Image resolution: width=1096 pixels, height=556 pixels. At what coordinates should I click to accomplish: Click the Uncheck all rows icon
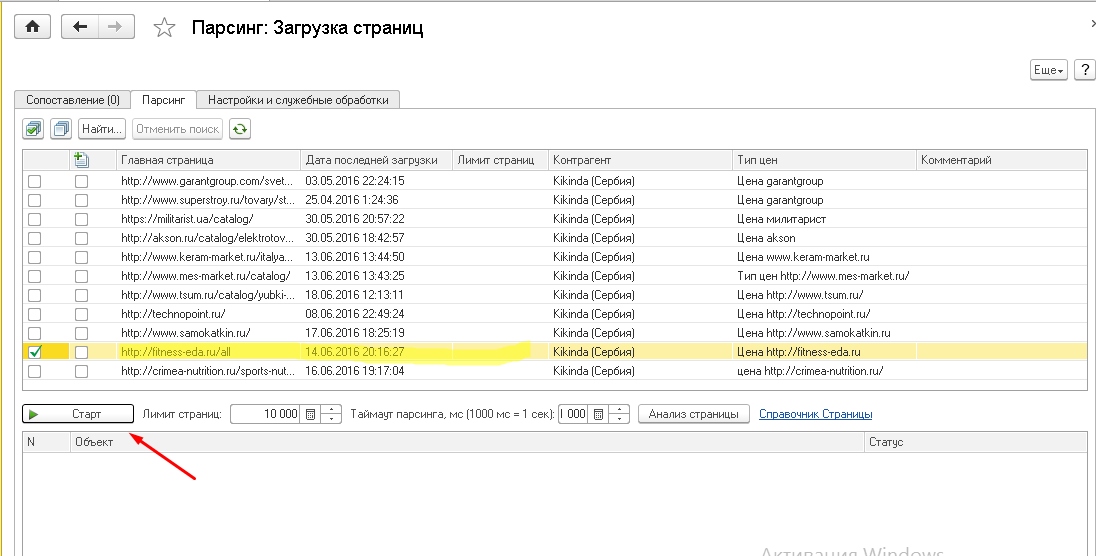pyautogui.click(x=61, y=129)
